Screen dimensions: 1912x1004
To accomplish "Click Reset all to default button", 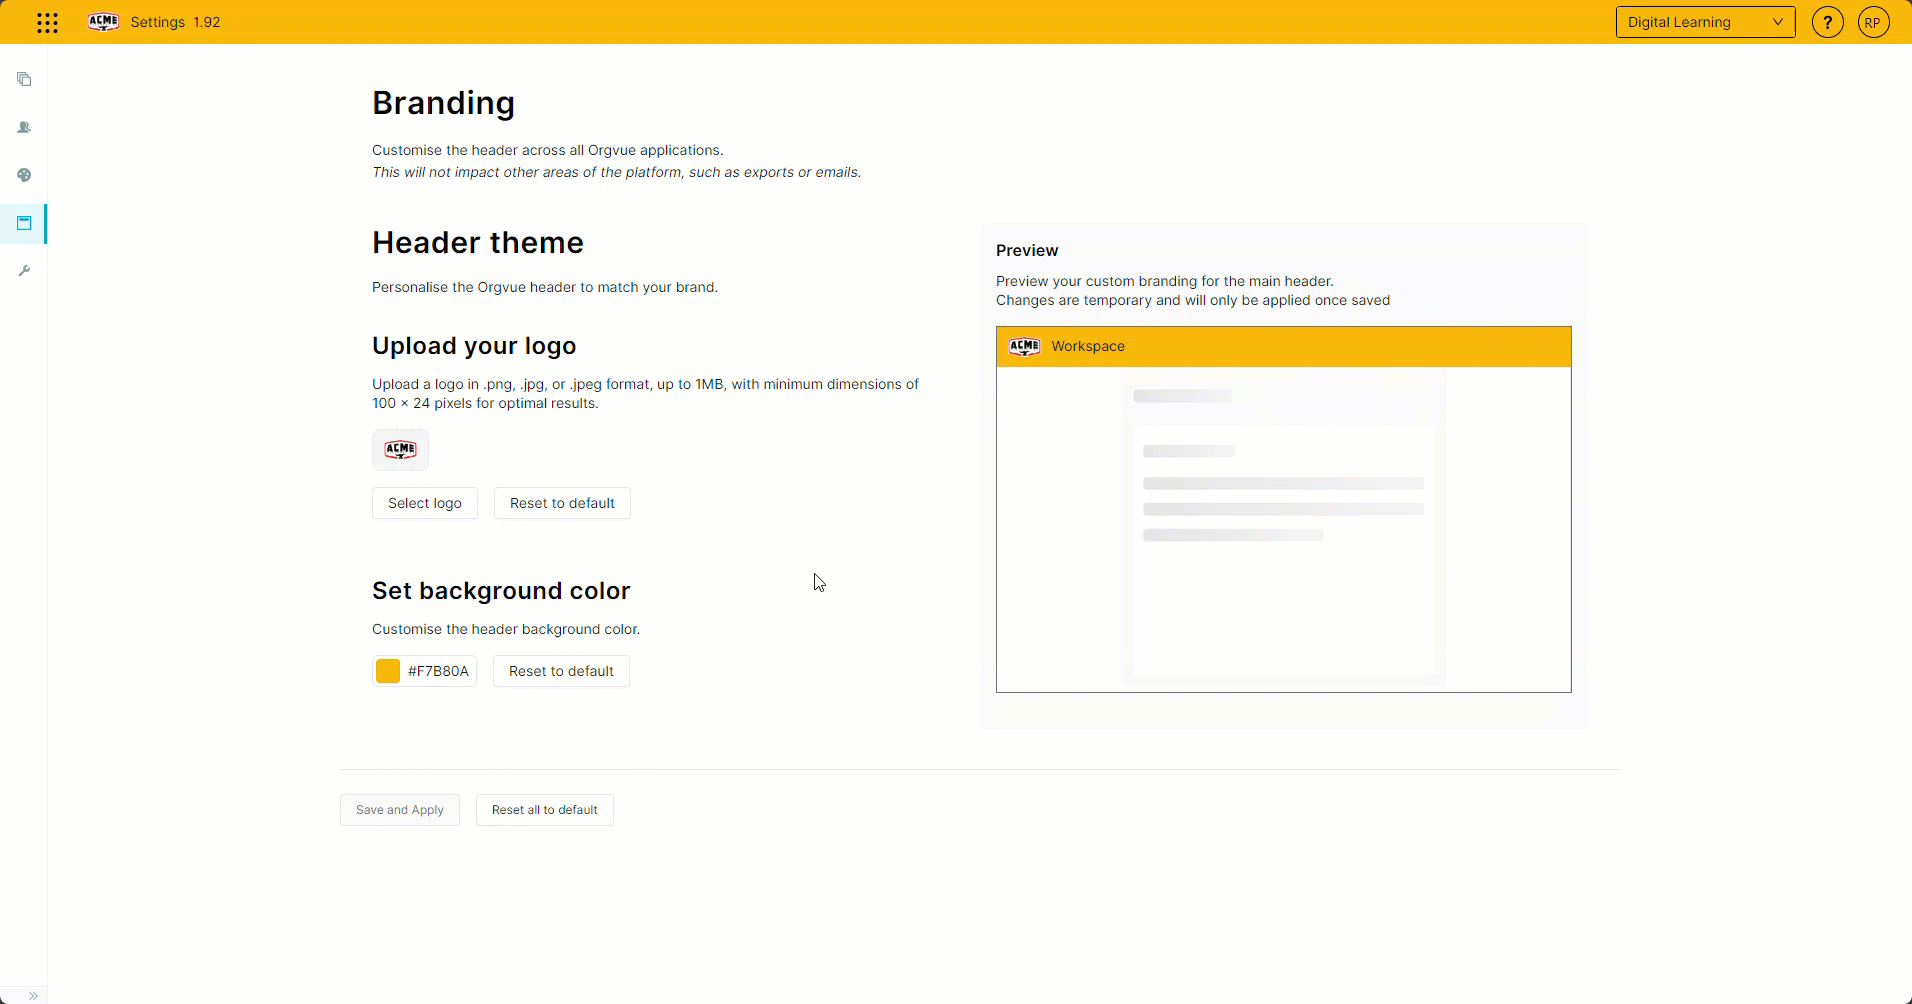I will tap(545, 810).
